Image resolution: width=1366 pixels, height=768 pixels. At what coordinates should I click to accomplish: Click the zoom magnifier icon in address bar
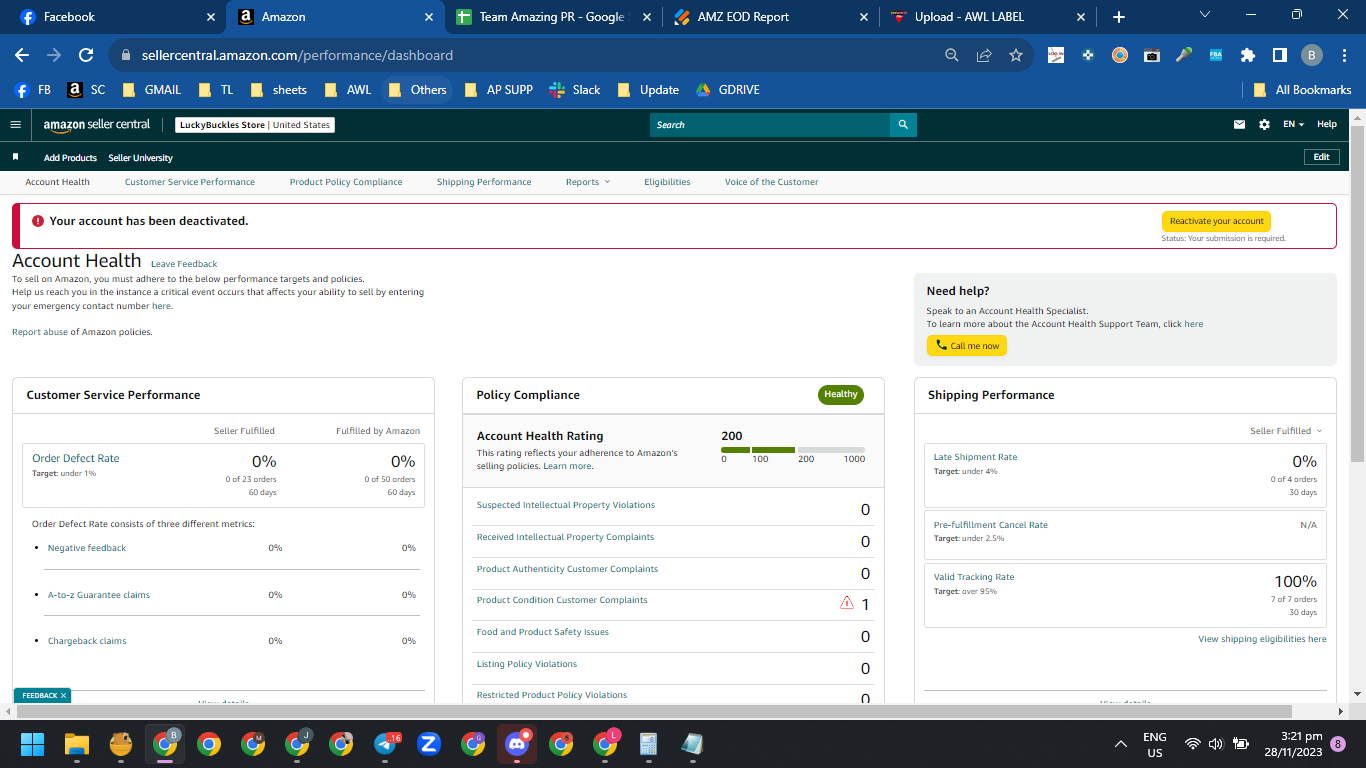tap(952, 55)
